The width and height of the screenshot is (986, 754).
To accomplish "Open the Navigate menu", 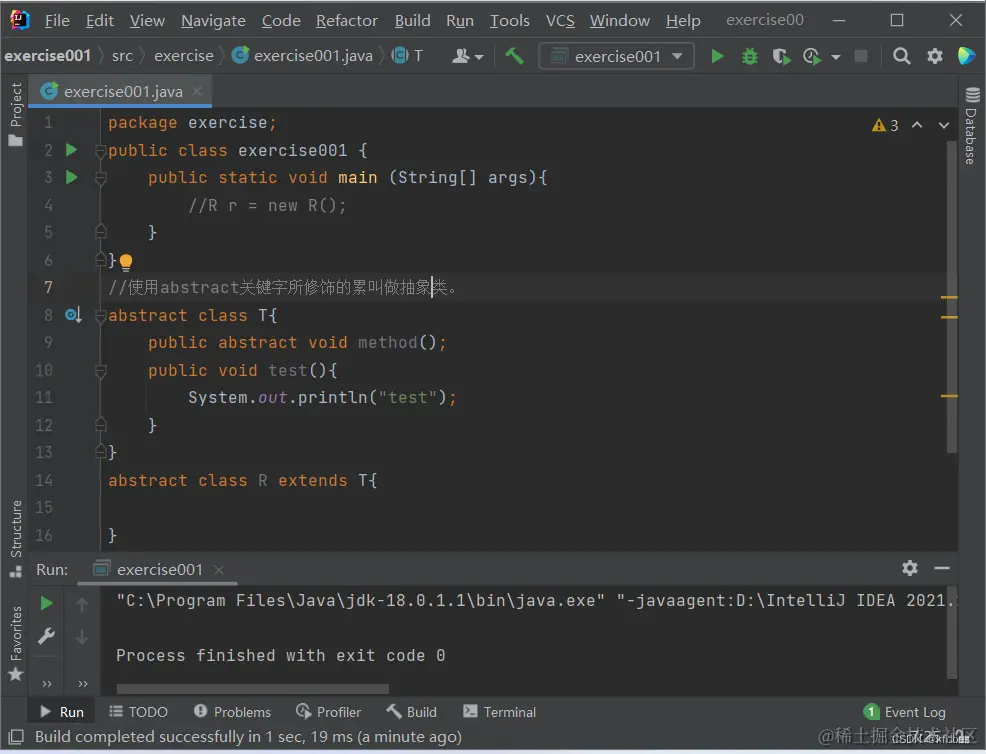I will [x=213, y=21].
